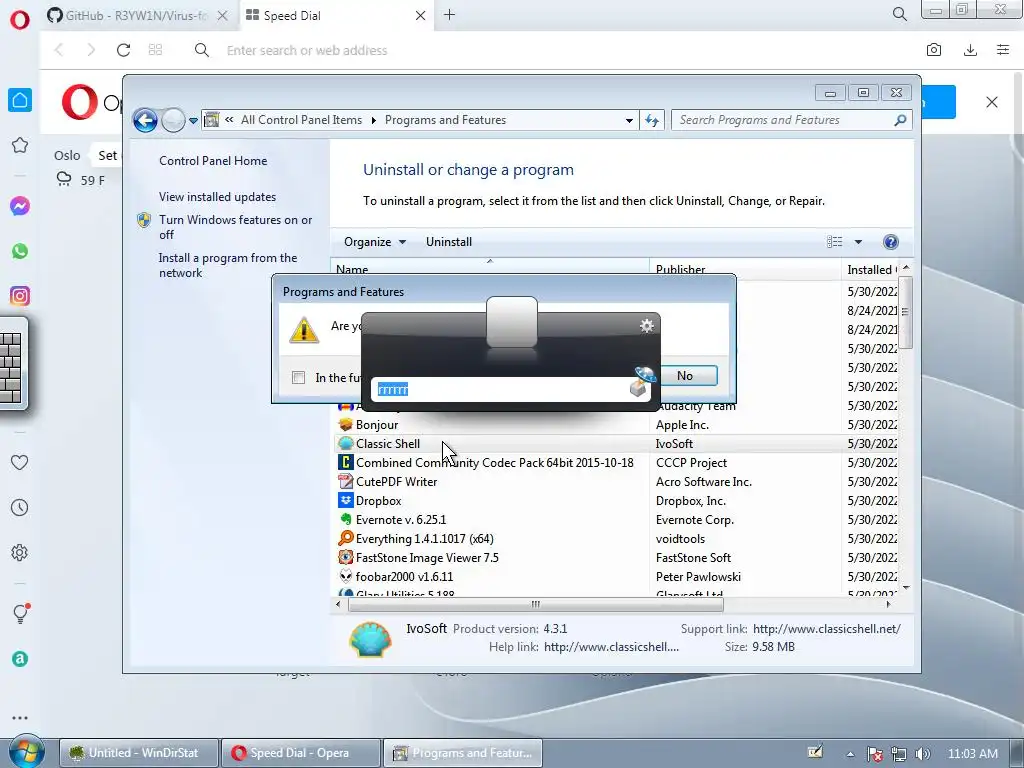Viewport: 1024px width, 768px height.
Task: Open the three-dots sidebar setup menu
Action: point(20,718)
